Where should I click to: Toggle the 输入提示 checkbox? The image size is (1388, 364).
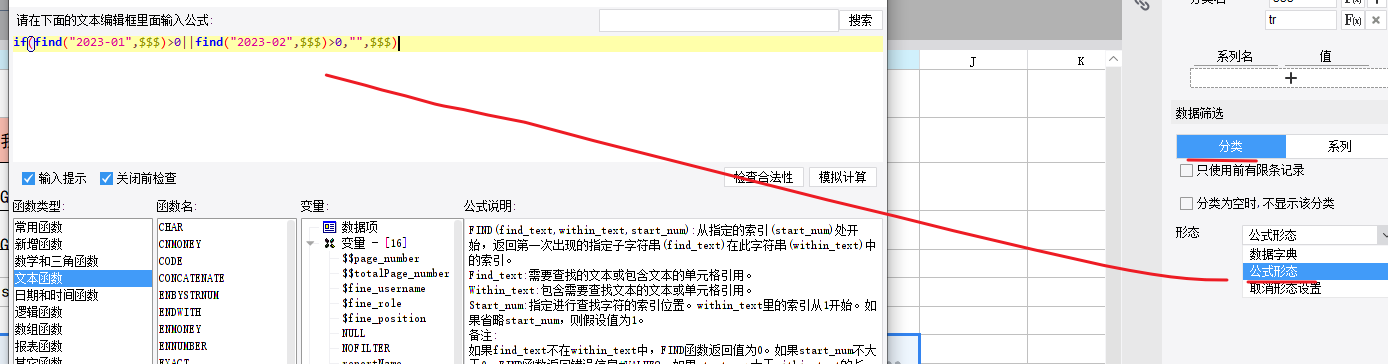(28, 178)
